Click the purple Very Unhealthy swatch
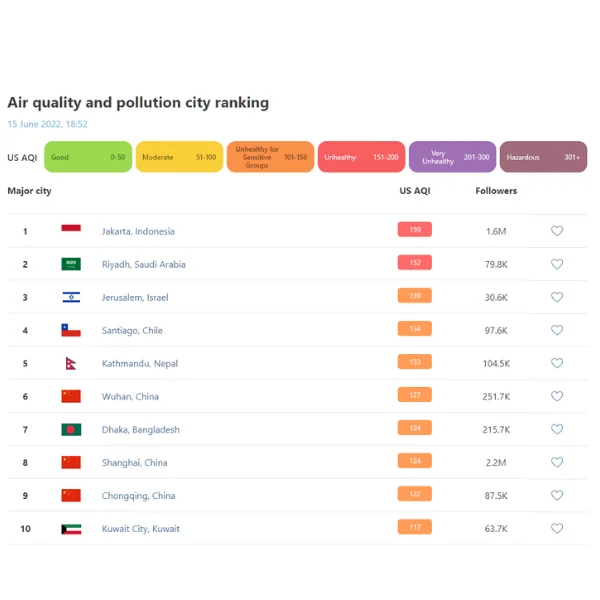This screenshot has width=600, height=600. click(452, 157)
